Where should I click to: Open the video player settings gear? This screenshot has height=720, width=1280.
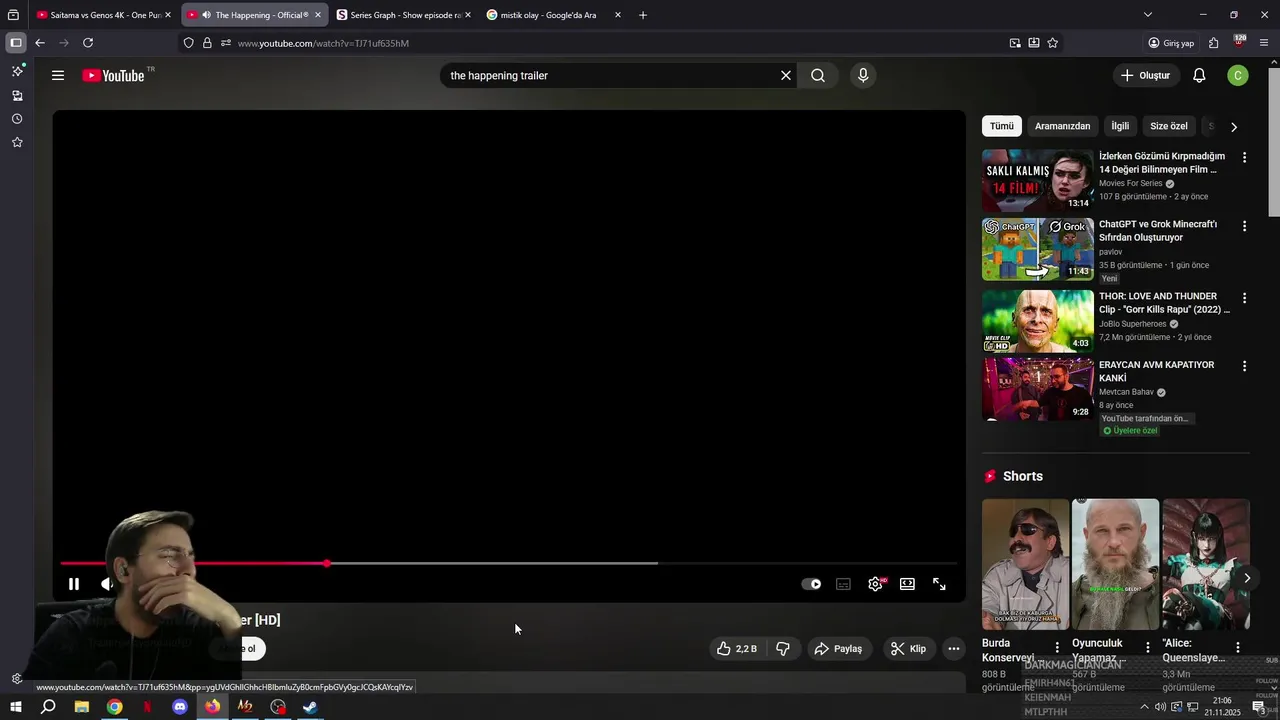tap(876, 584)
